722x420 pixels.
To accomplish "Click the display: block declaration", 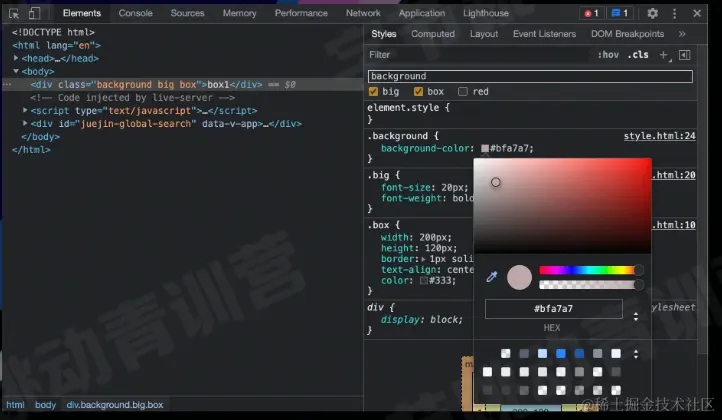I will click(421, 320).
